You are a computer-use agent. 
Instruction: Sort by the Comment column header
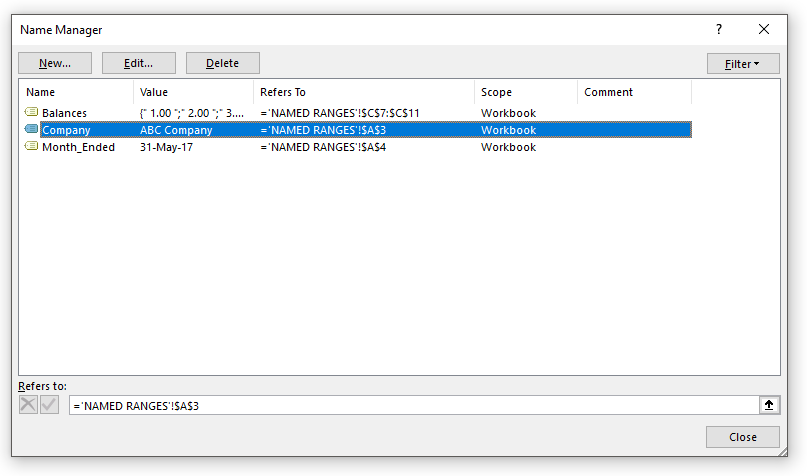[x=635, y=92]
